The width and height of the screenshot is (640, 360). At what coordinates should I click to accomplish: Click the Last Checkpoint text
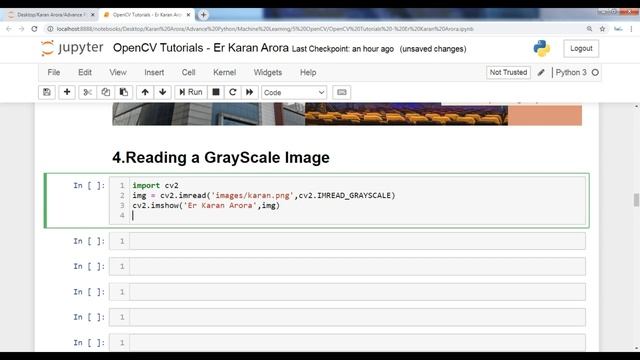coord(343,49)
